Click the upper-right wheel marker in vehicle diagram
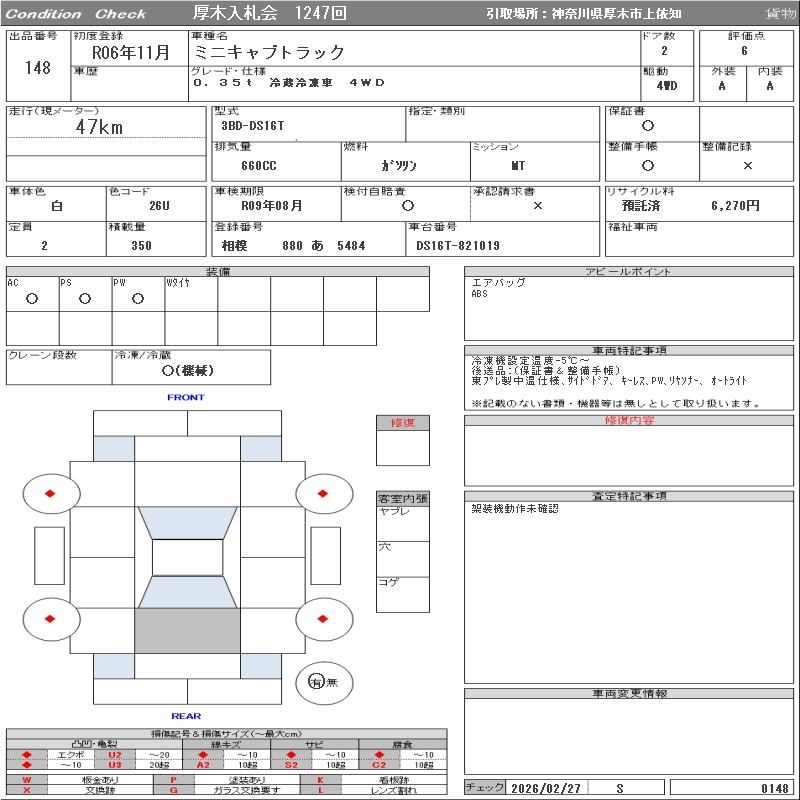Screen dimensions: 800x800 [x=324, y=493]
